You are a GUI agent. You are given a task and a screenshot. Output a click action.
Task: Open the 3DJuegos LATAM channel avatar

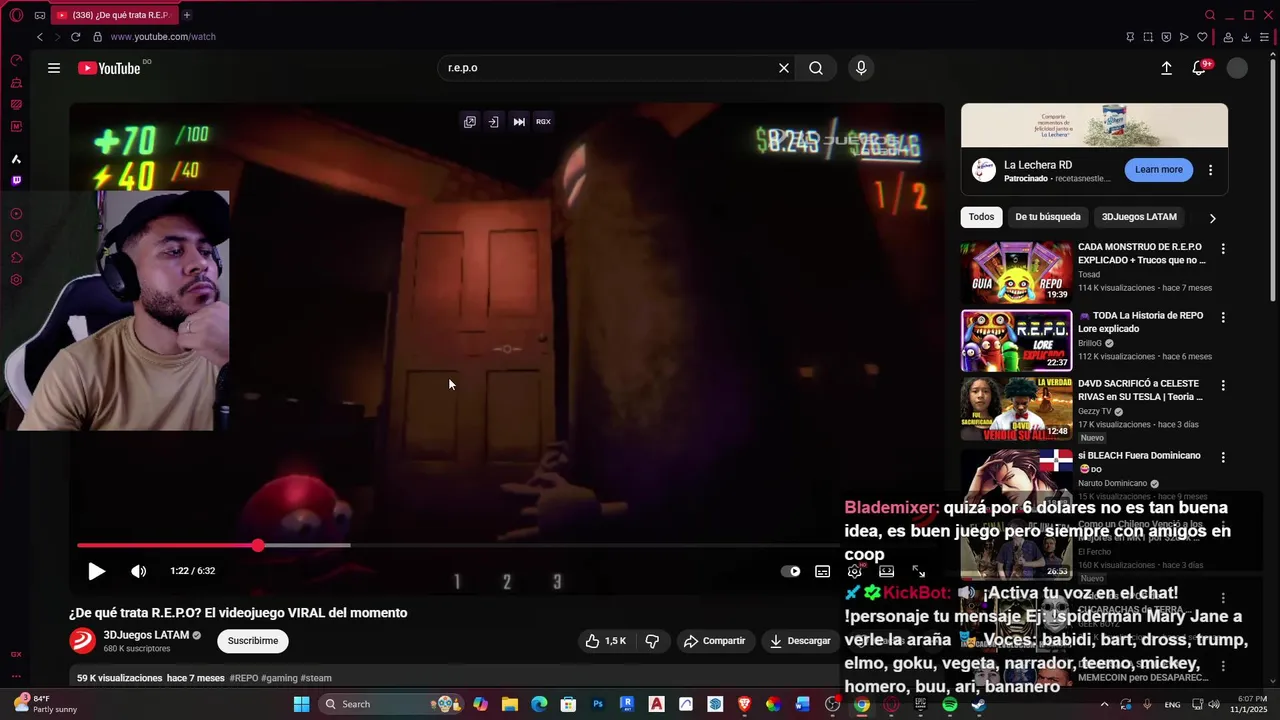coord(82,641)
